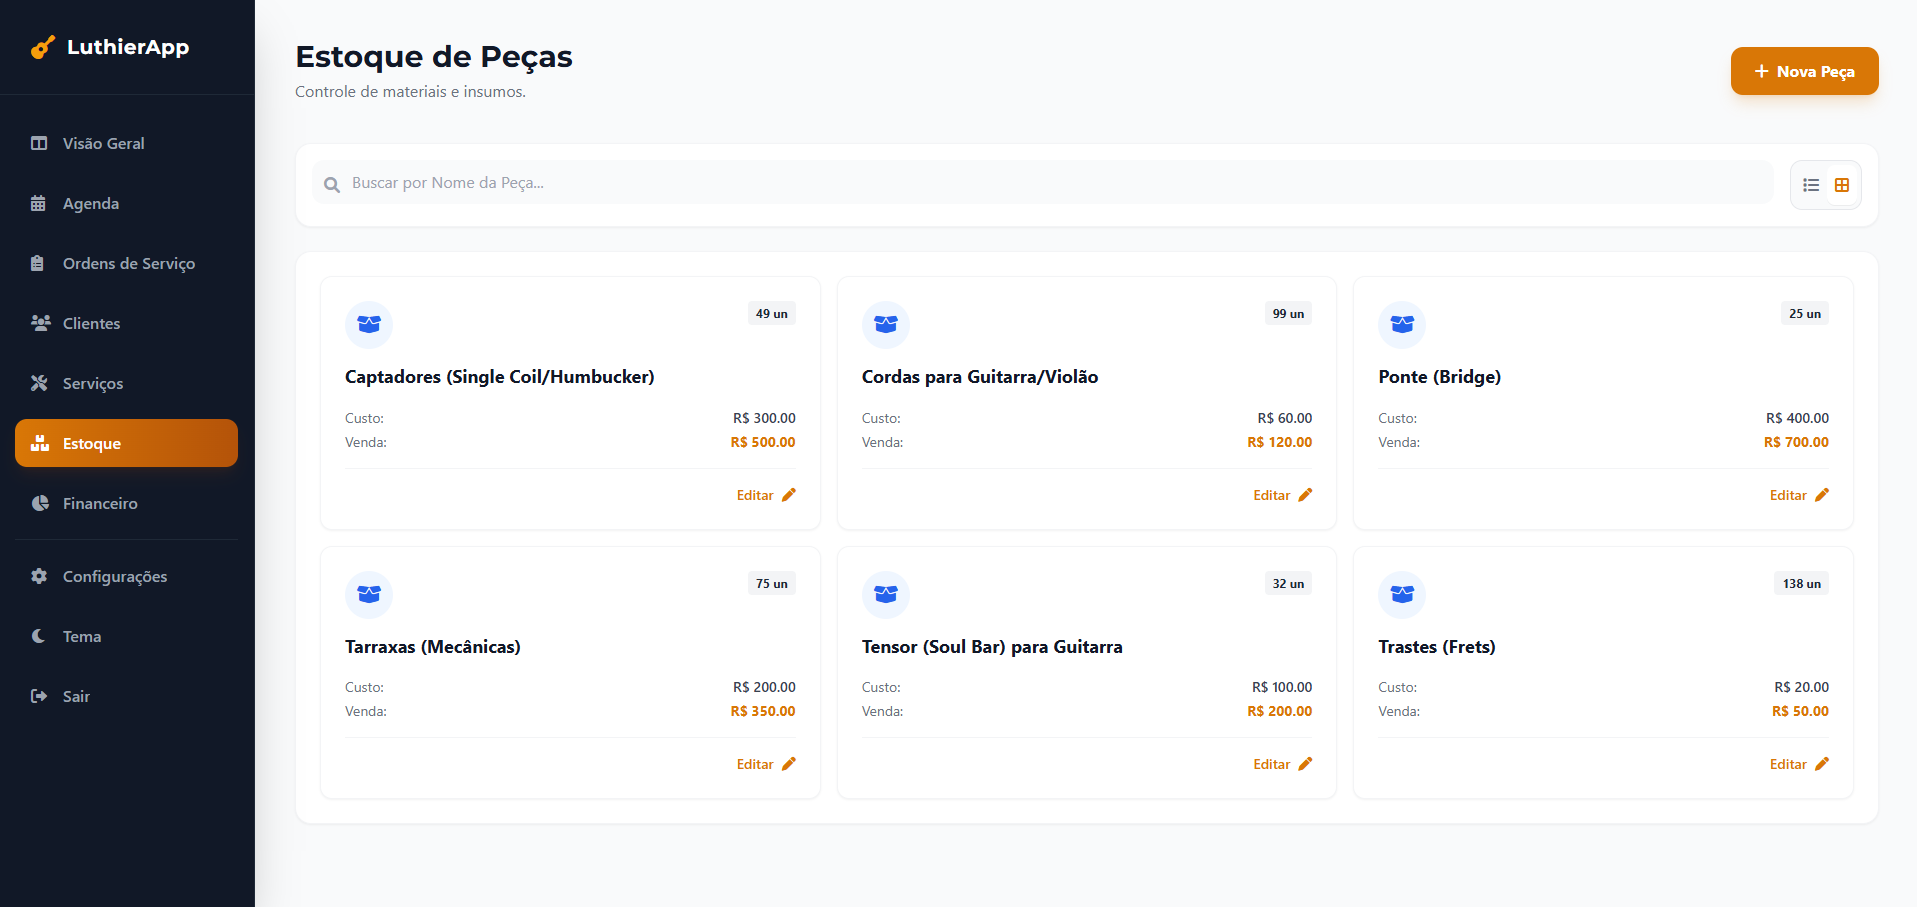This screenshot has width=1917, height=907.
Task: Open the Agenda calendar page
Action: [90, 204]
